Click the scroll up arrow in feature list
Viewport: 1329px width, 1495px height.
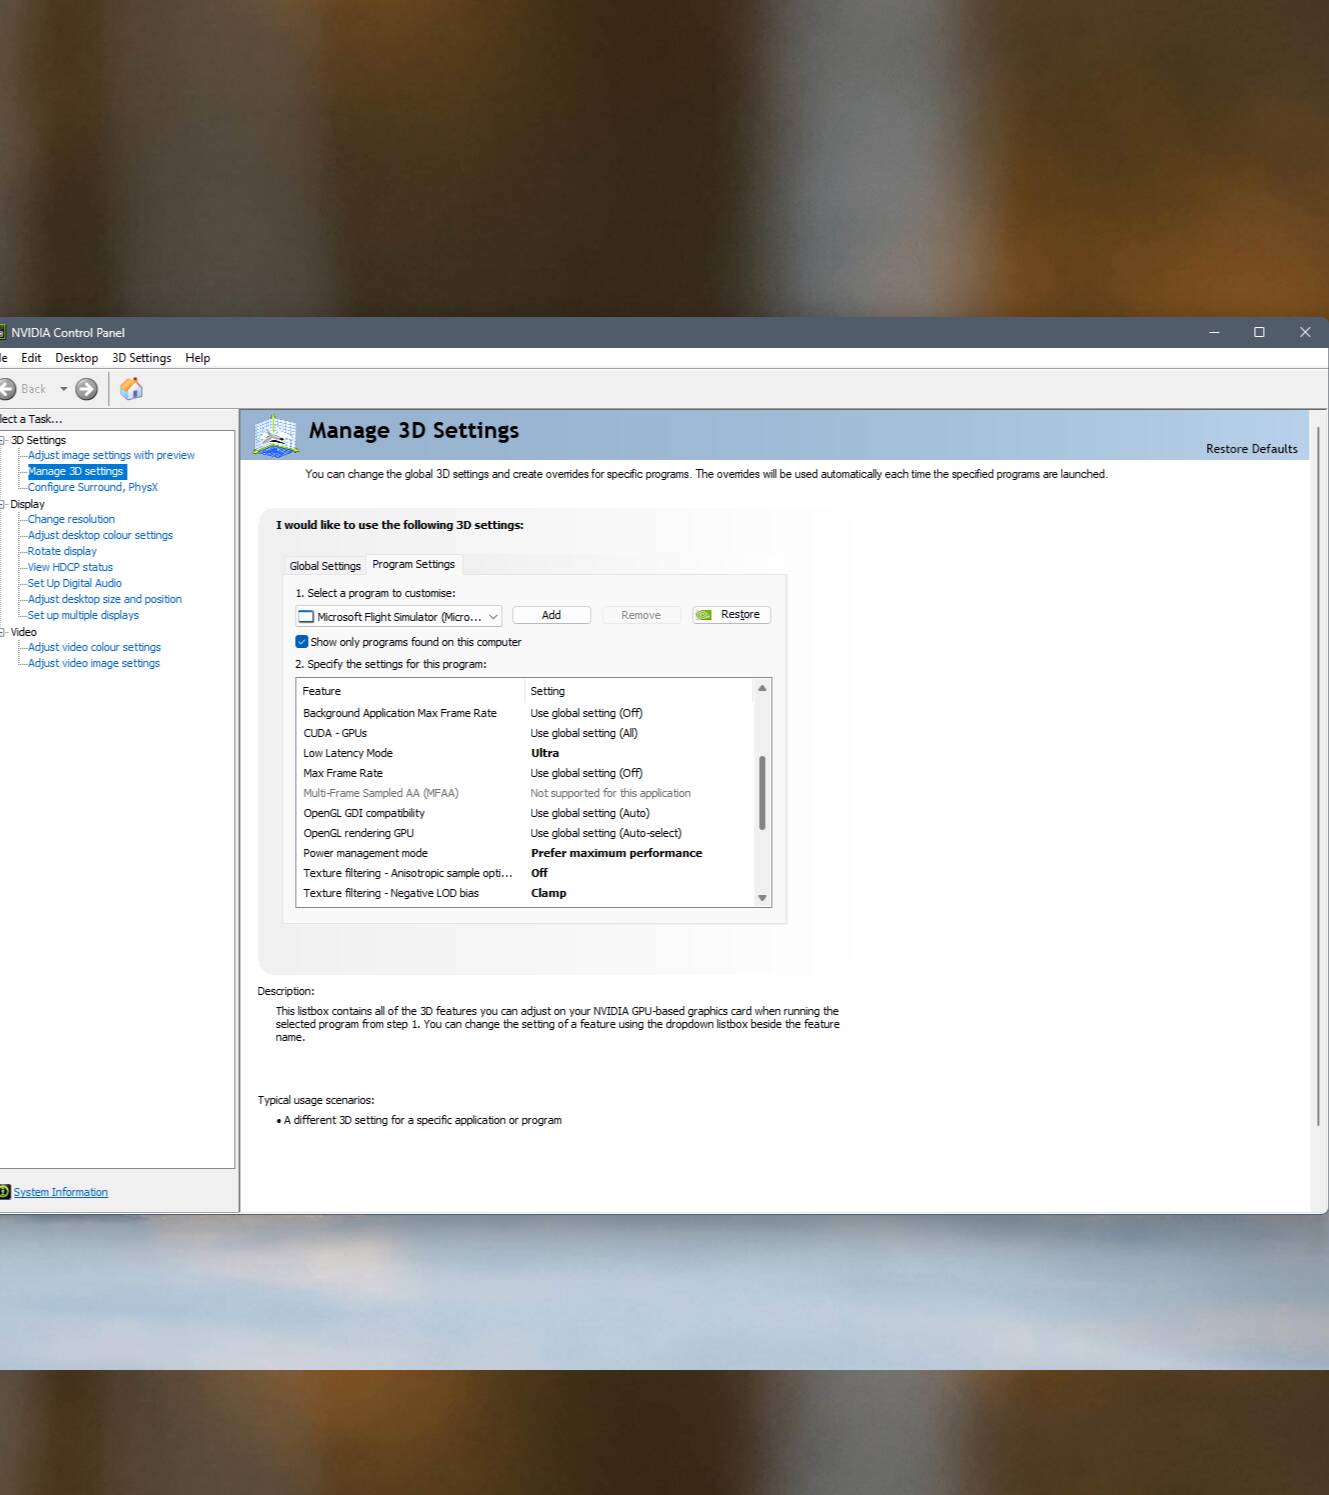[x=762, y=688]
